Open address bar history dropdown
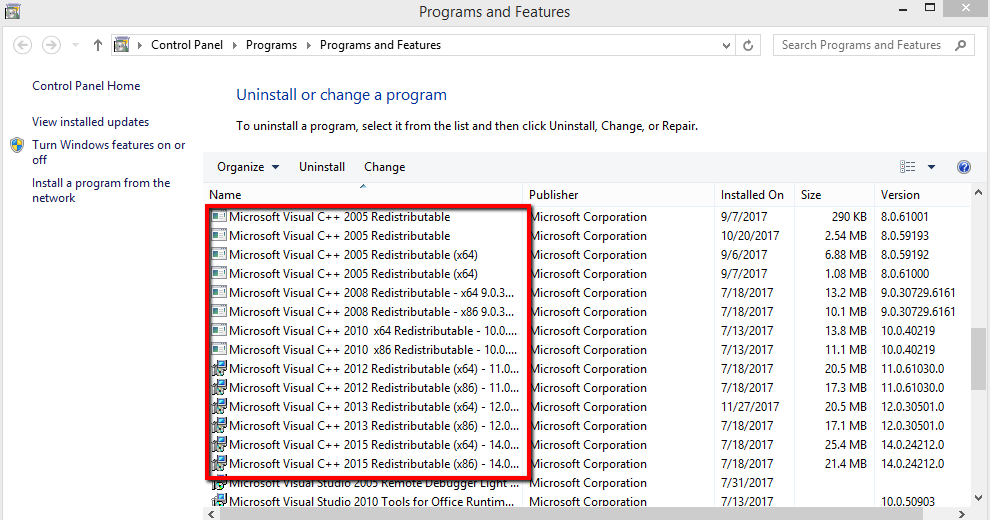 [726, 45]
